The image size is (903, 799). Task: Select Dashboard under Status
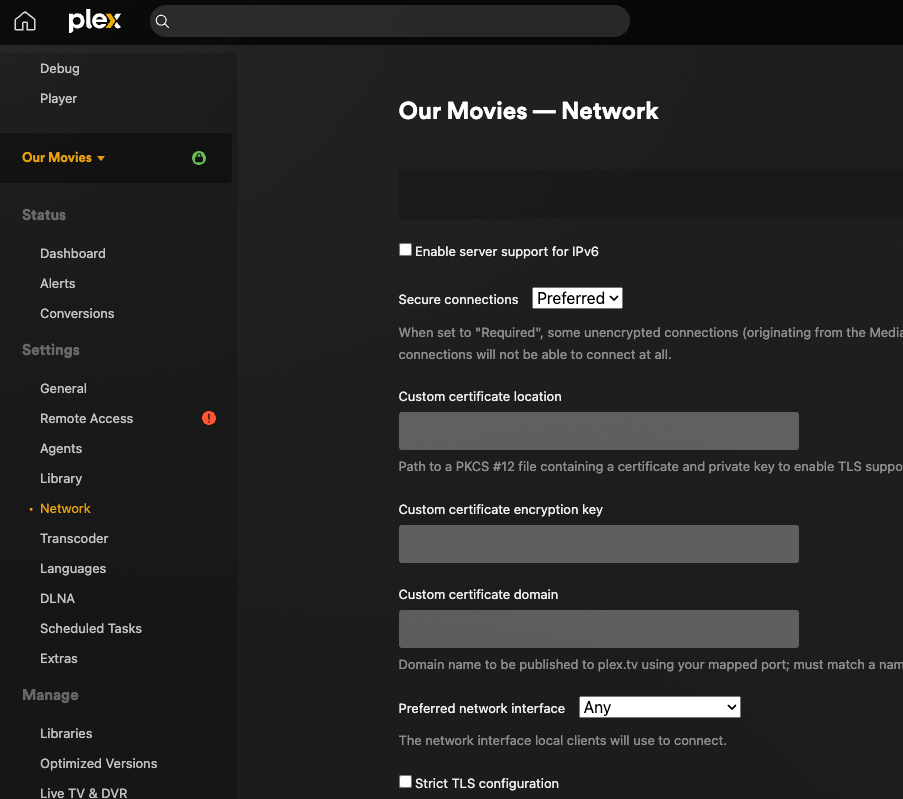point(72,253)
